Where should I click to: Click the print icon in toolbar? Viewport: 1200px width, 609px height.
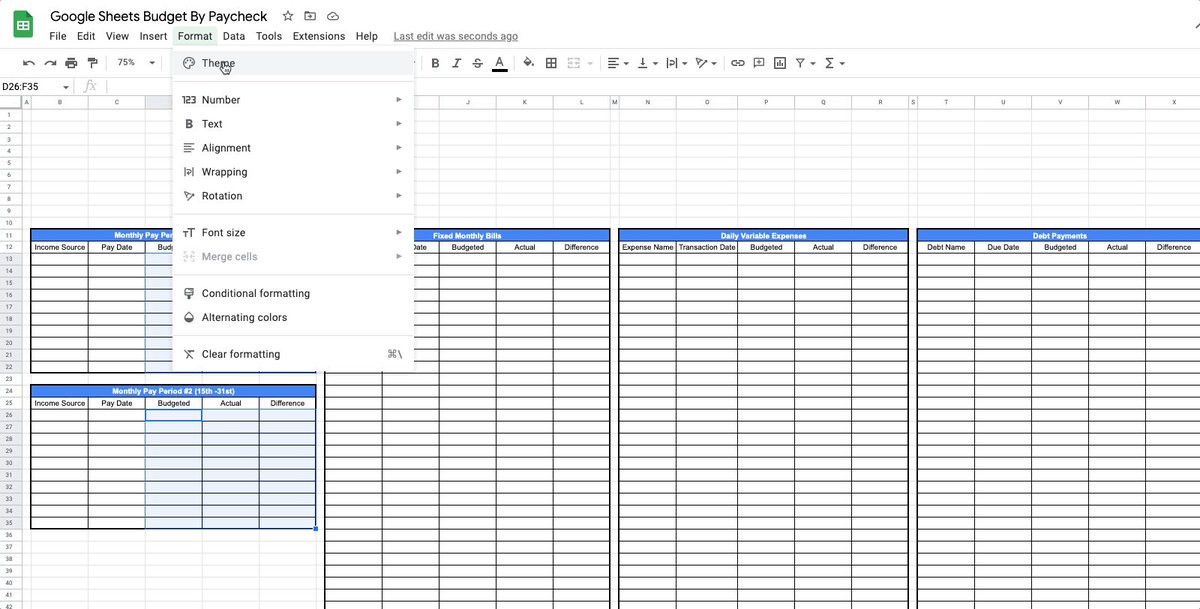click(x=71, y=63)
